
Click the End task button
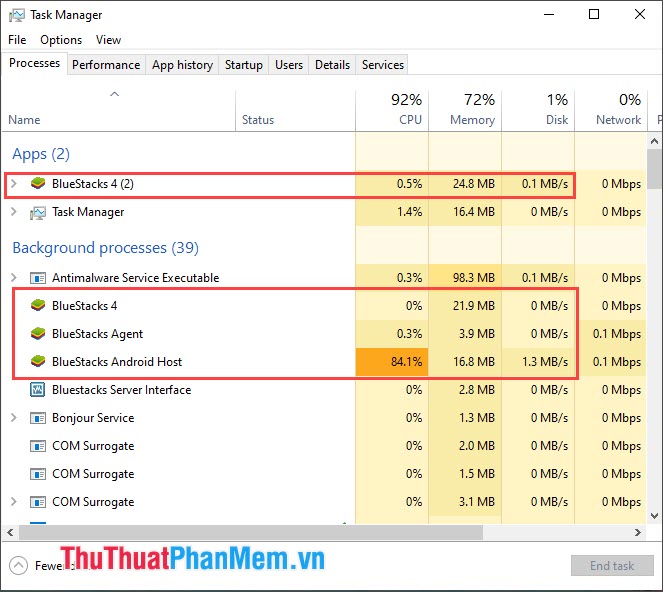pyautogui.click(x=612, y=565)
